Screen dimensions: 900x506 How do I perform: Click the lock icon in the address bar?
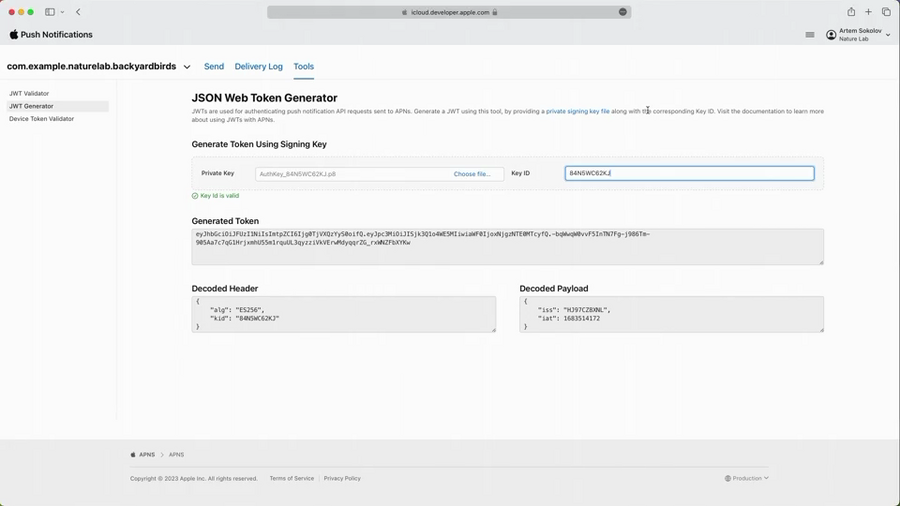click(x=494, y=12)
